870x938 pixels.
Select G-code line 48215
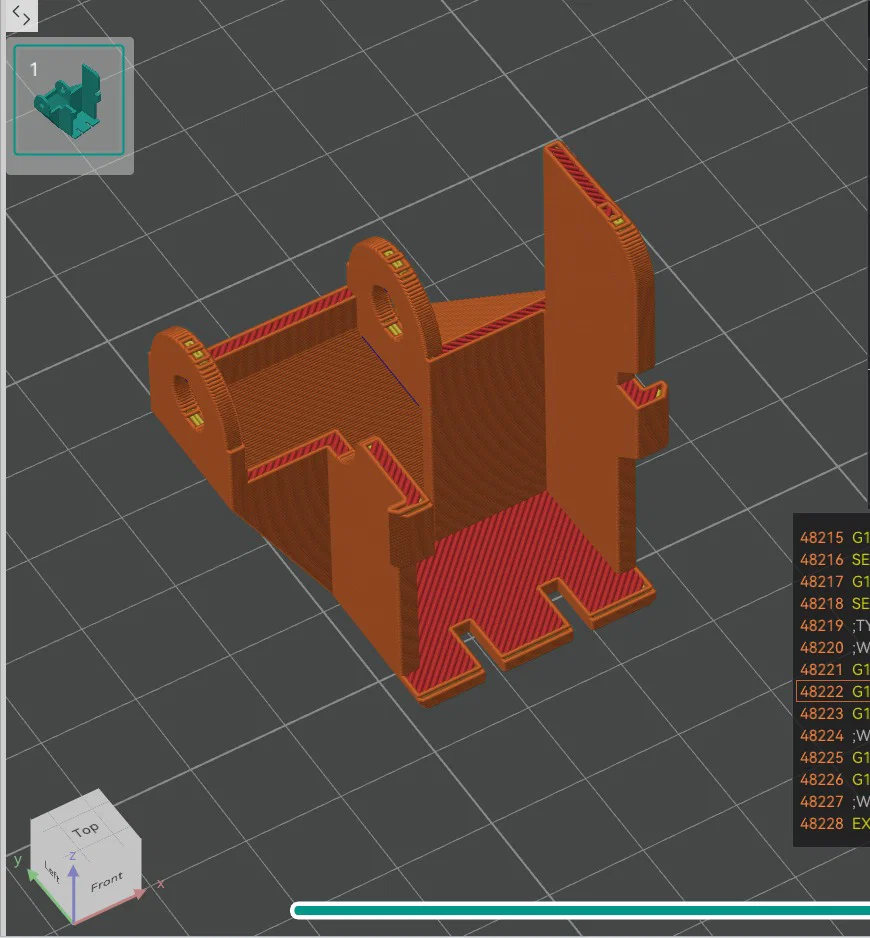[x=832, y=537]
